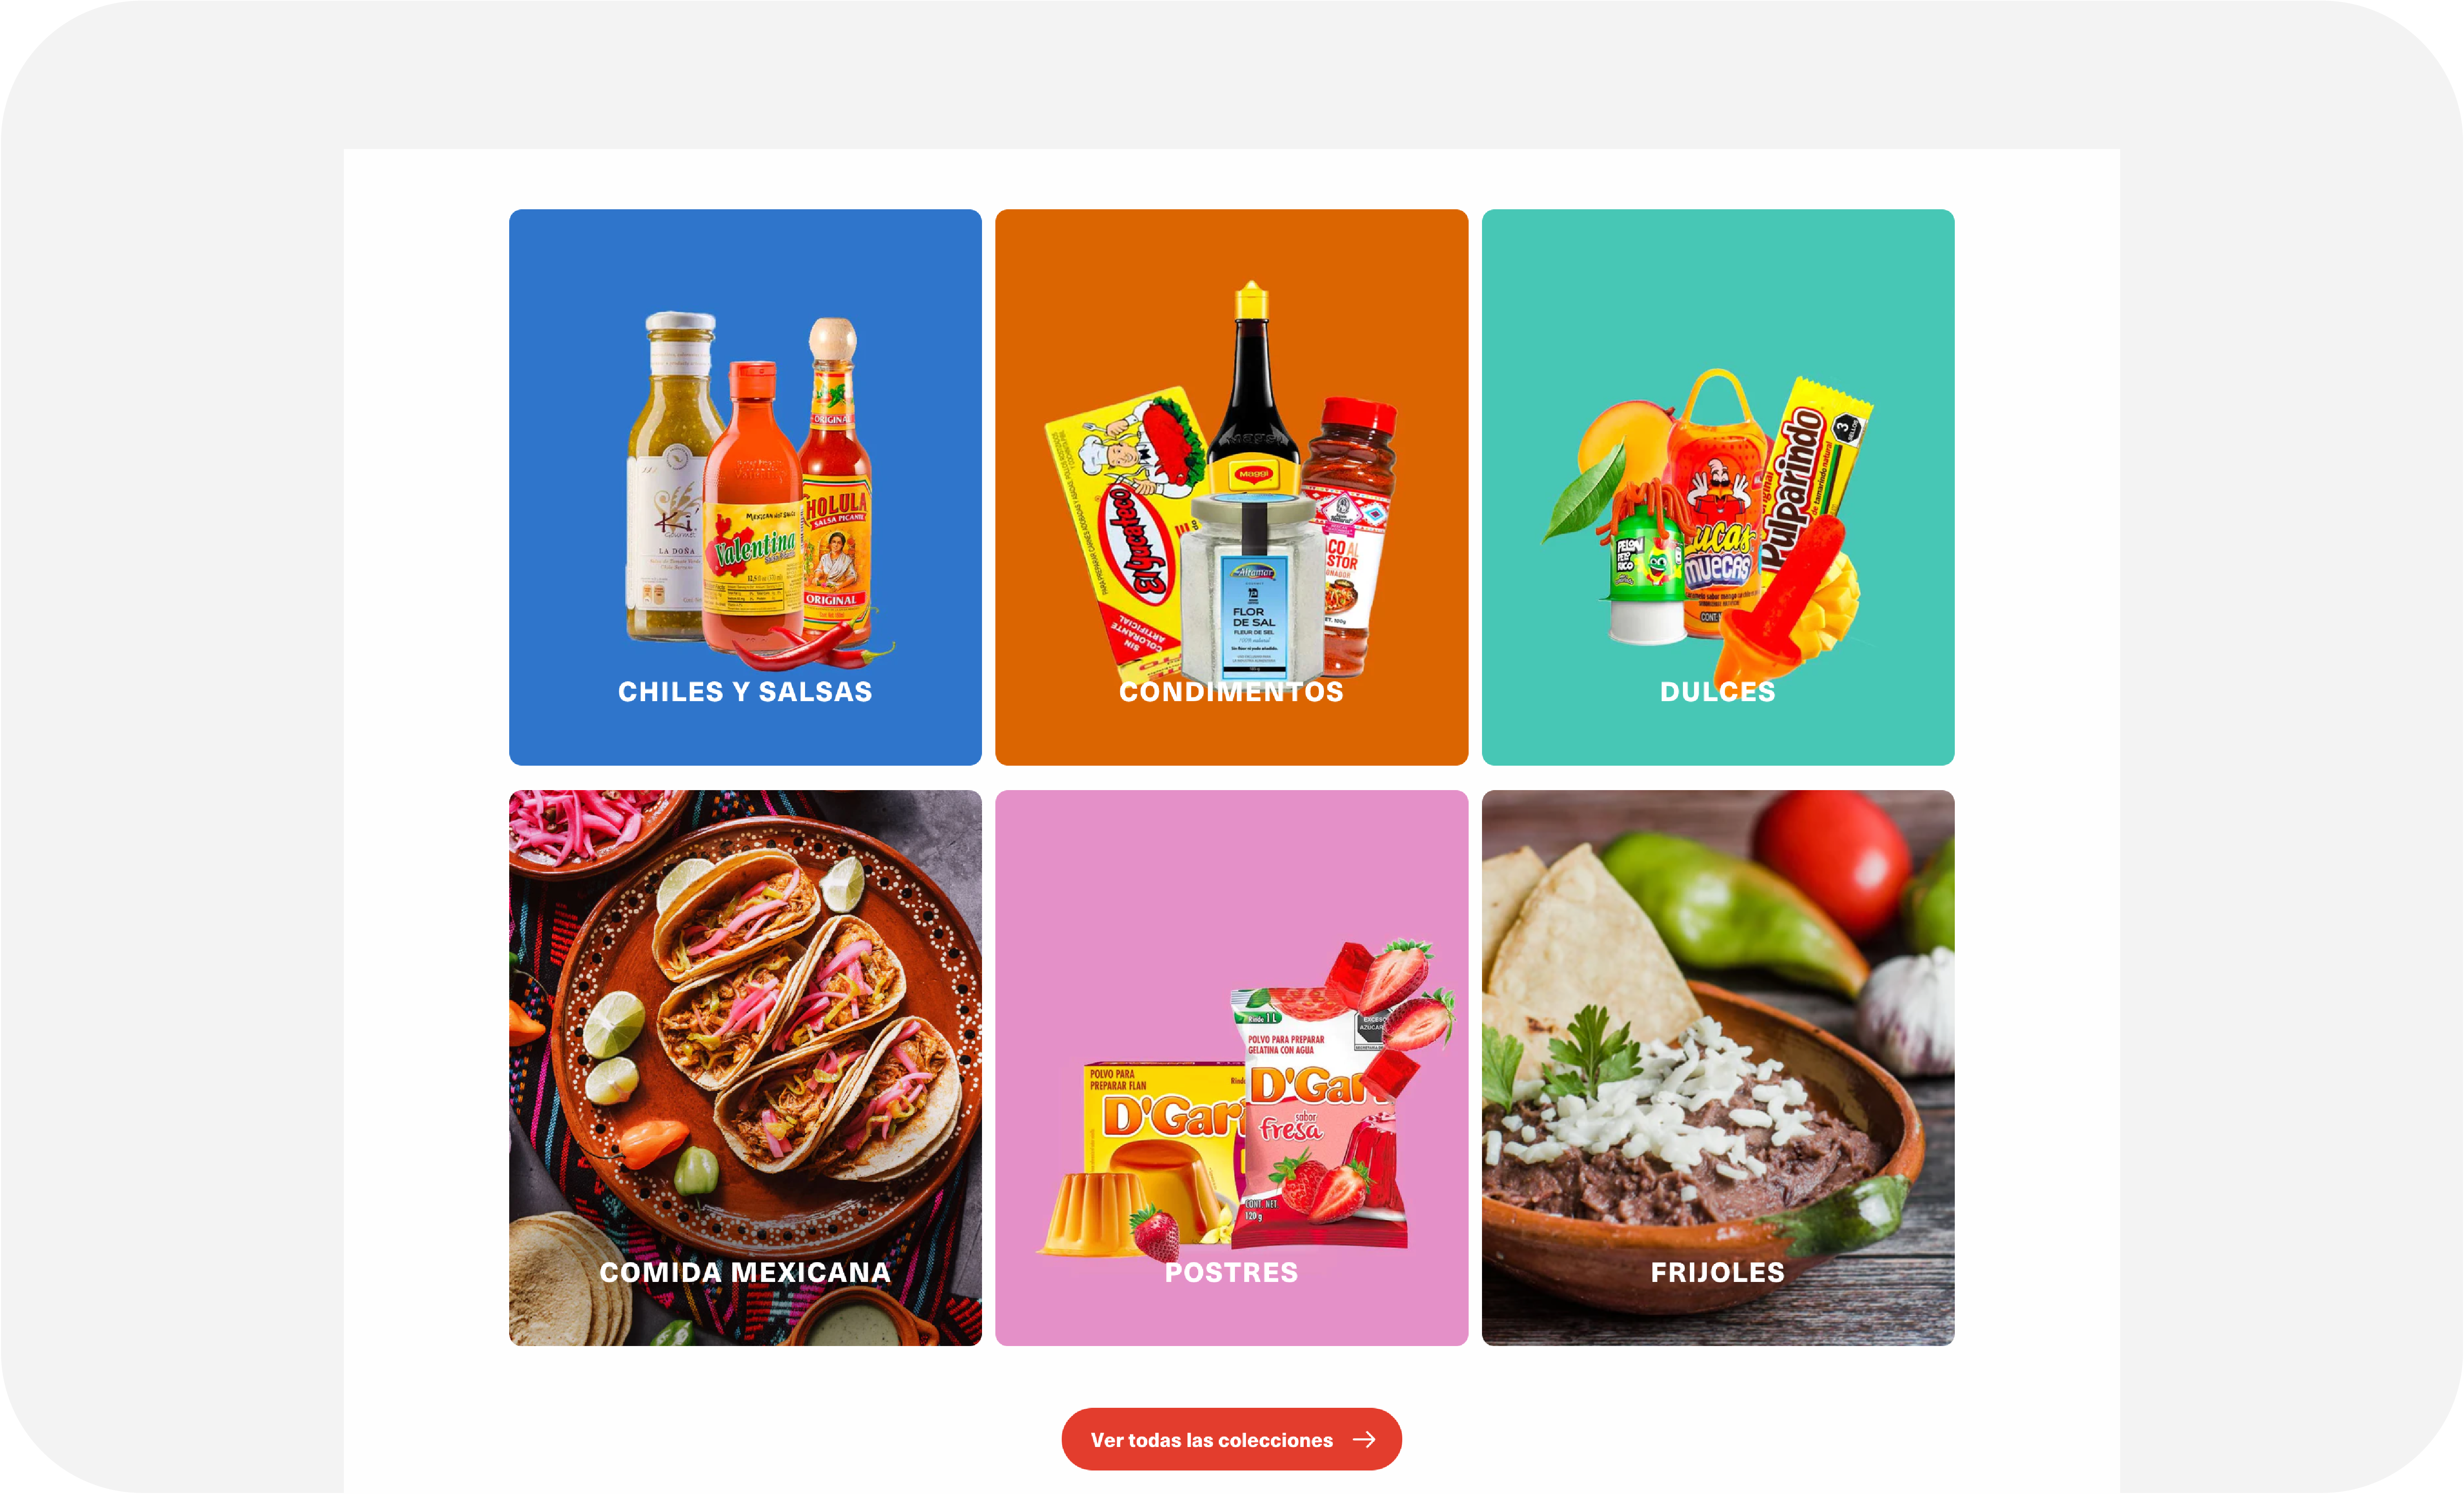Image resolution: width=2464 pixels, height=1494 pixels.
Task: Open the Comida Mexicana collection title
Action: [x=745, y=1273]
